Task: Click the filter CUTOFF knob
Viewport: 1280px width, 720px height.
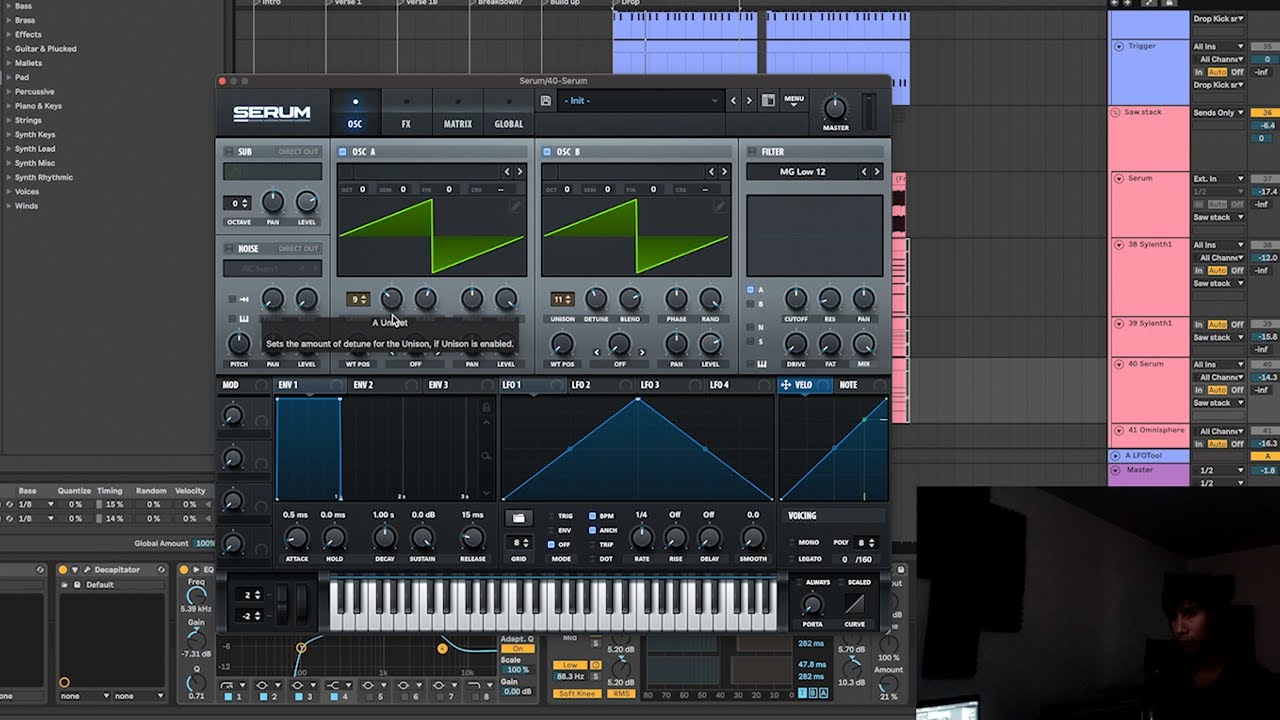Action: pos(795,298)
